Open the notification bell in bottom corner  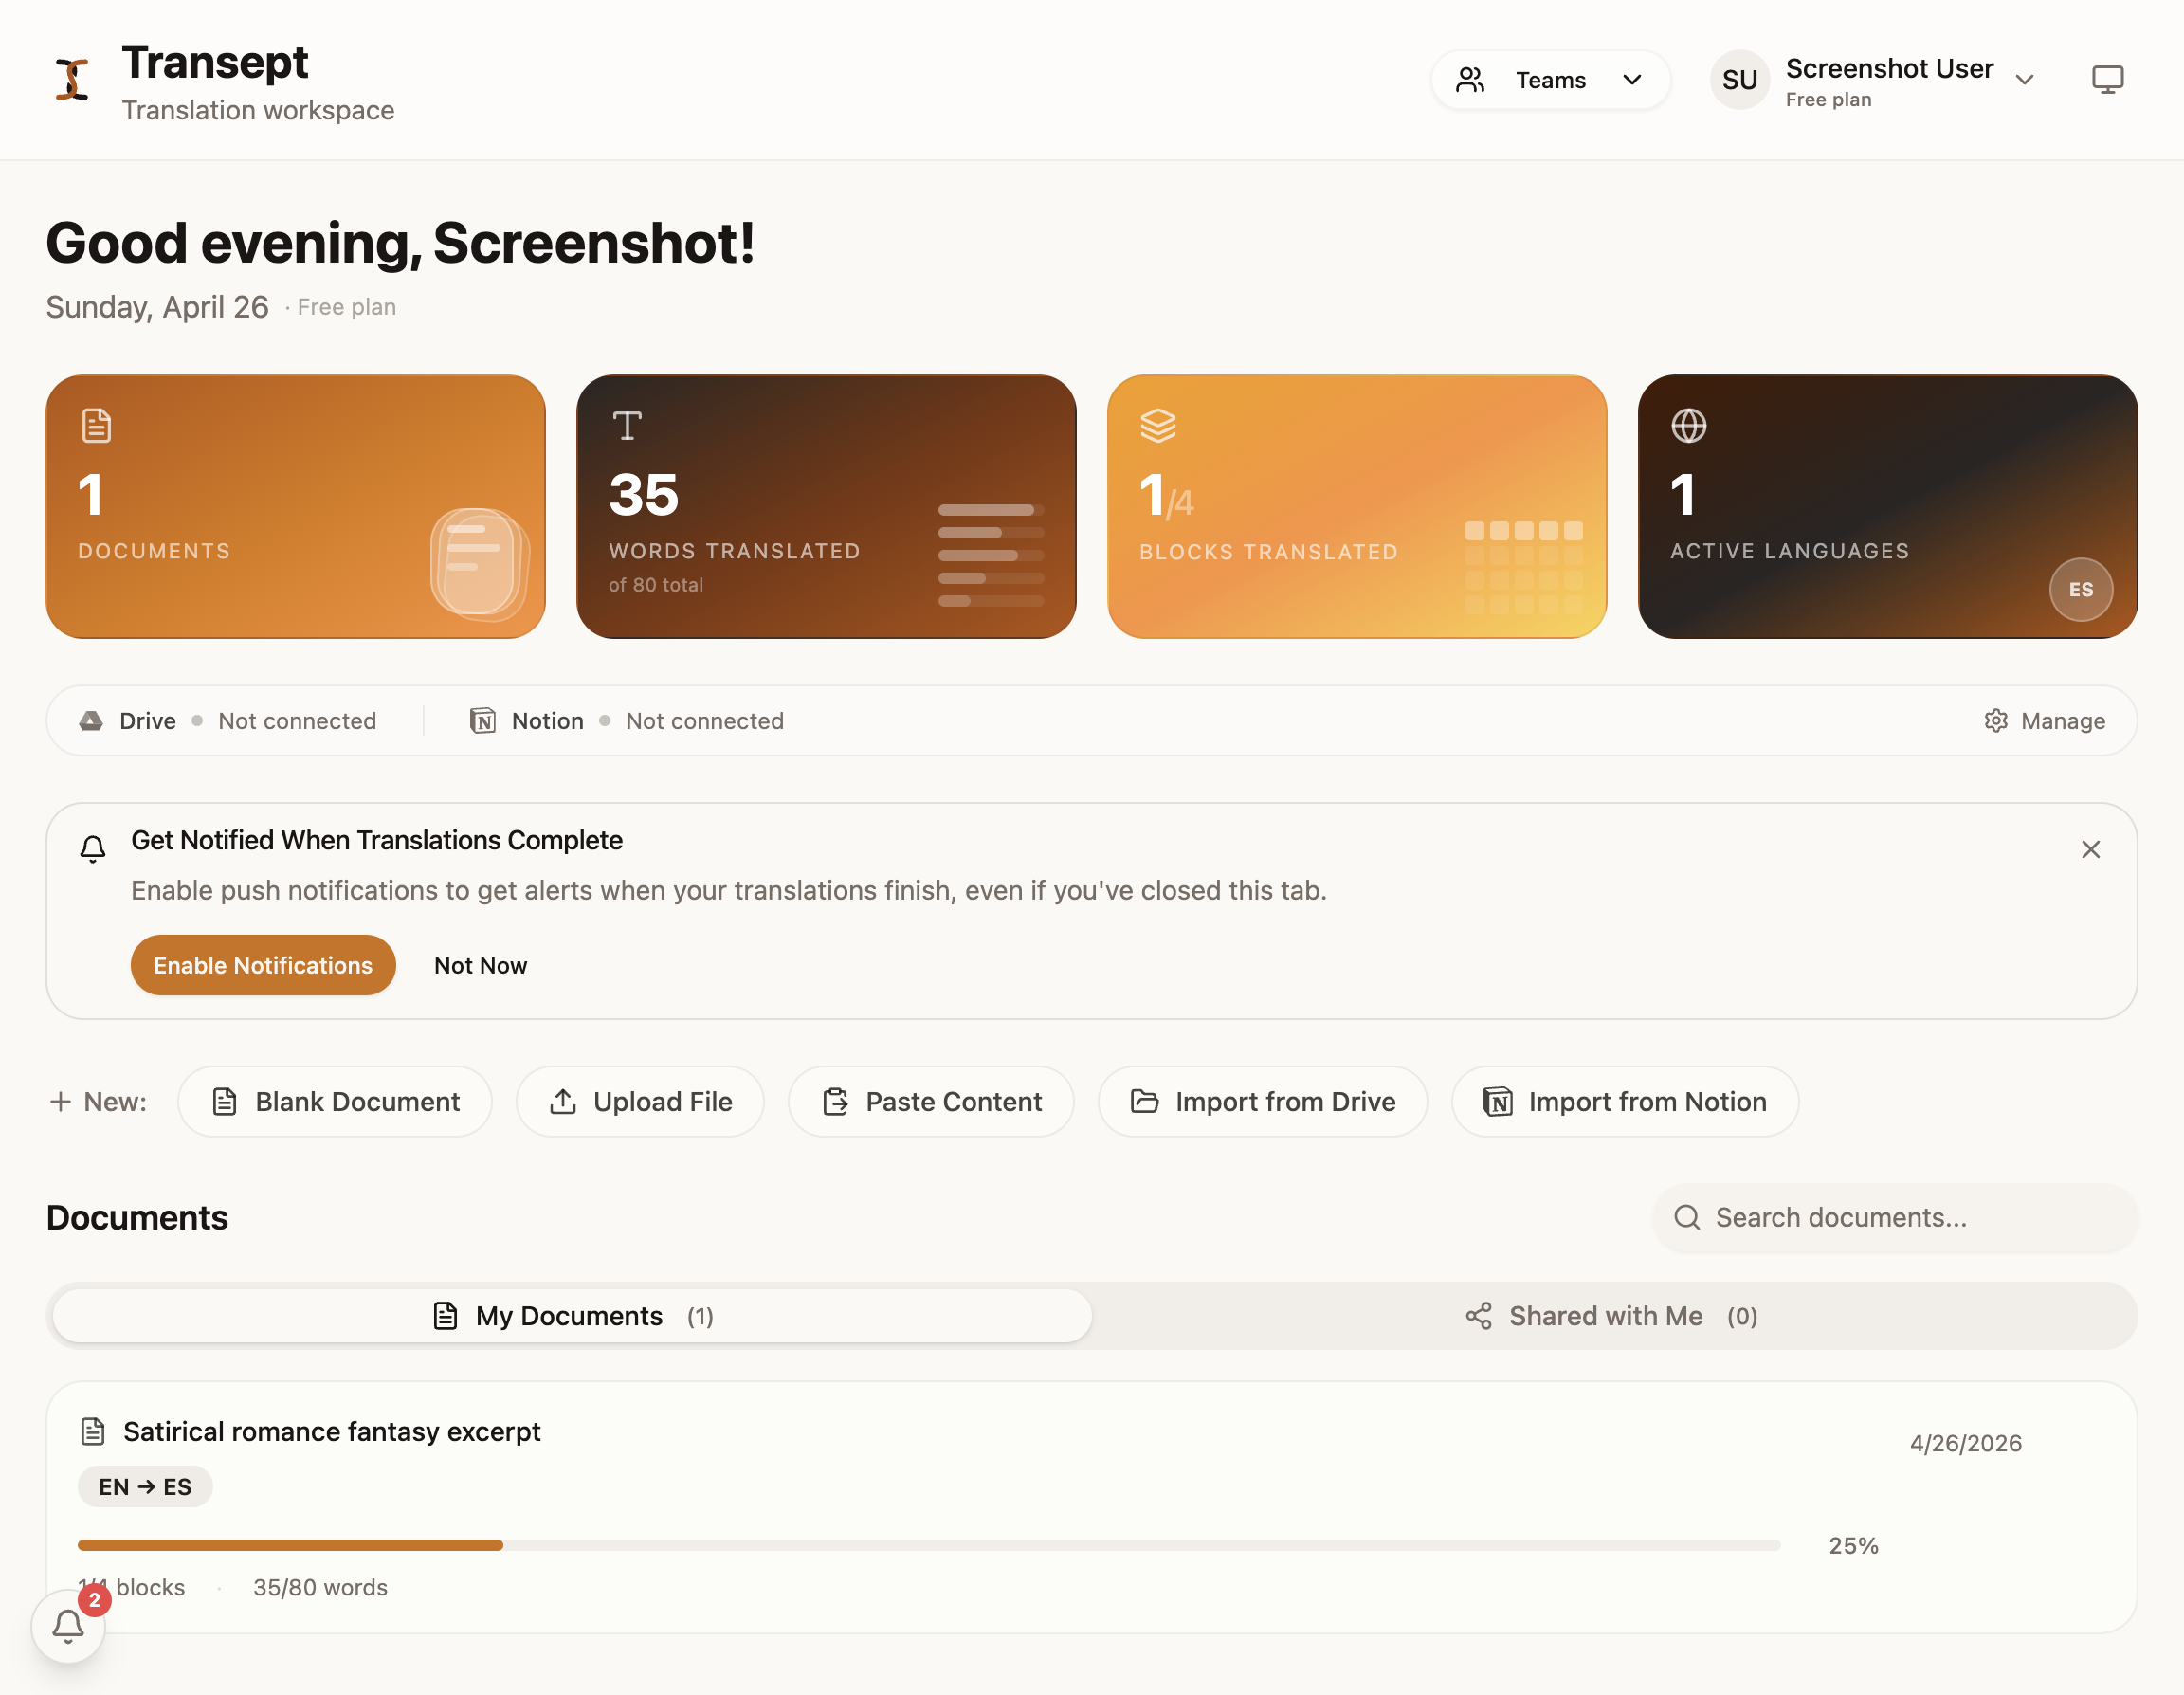click(x=67, y=1626)
